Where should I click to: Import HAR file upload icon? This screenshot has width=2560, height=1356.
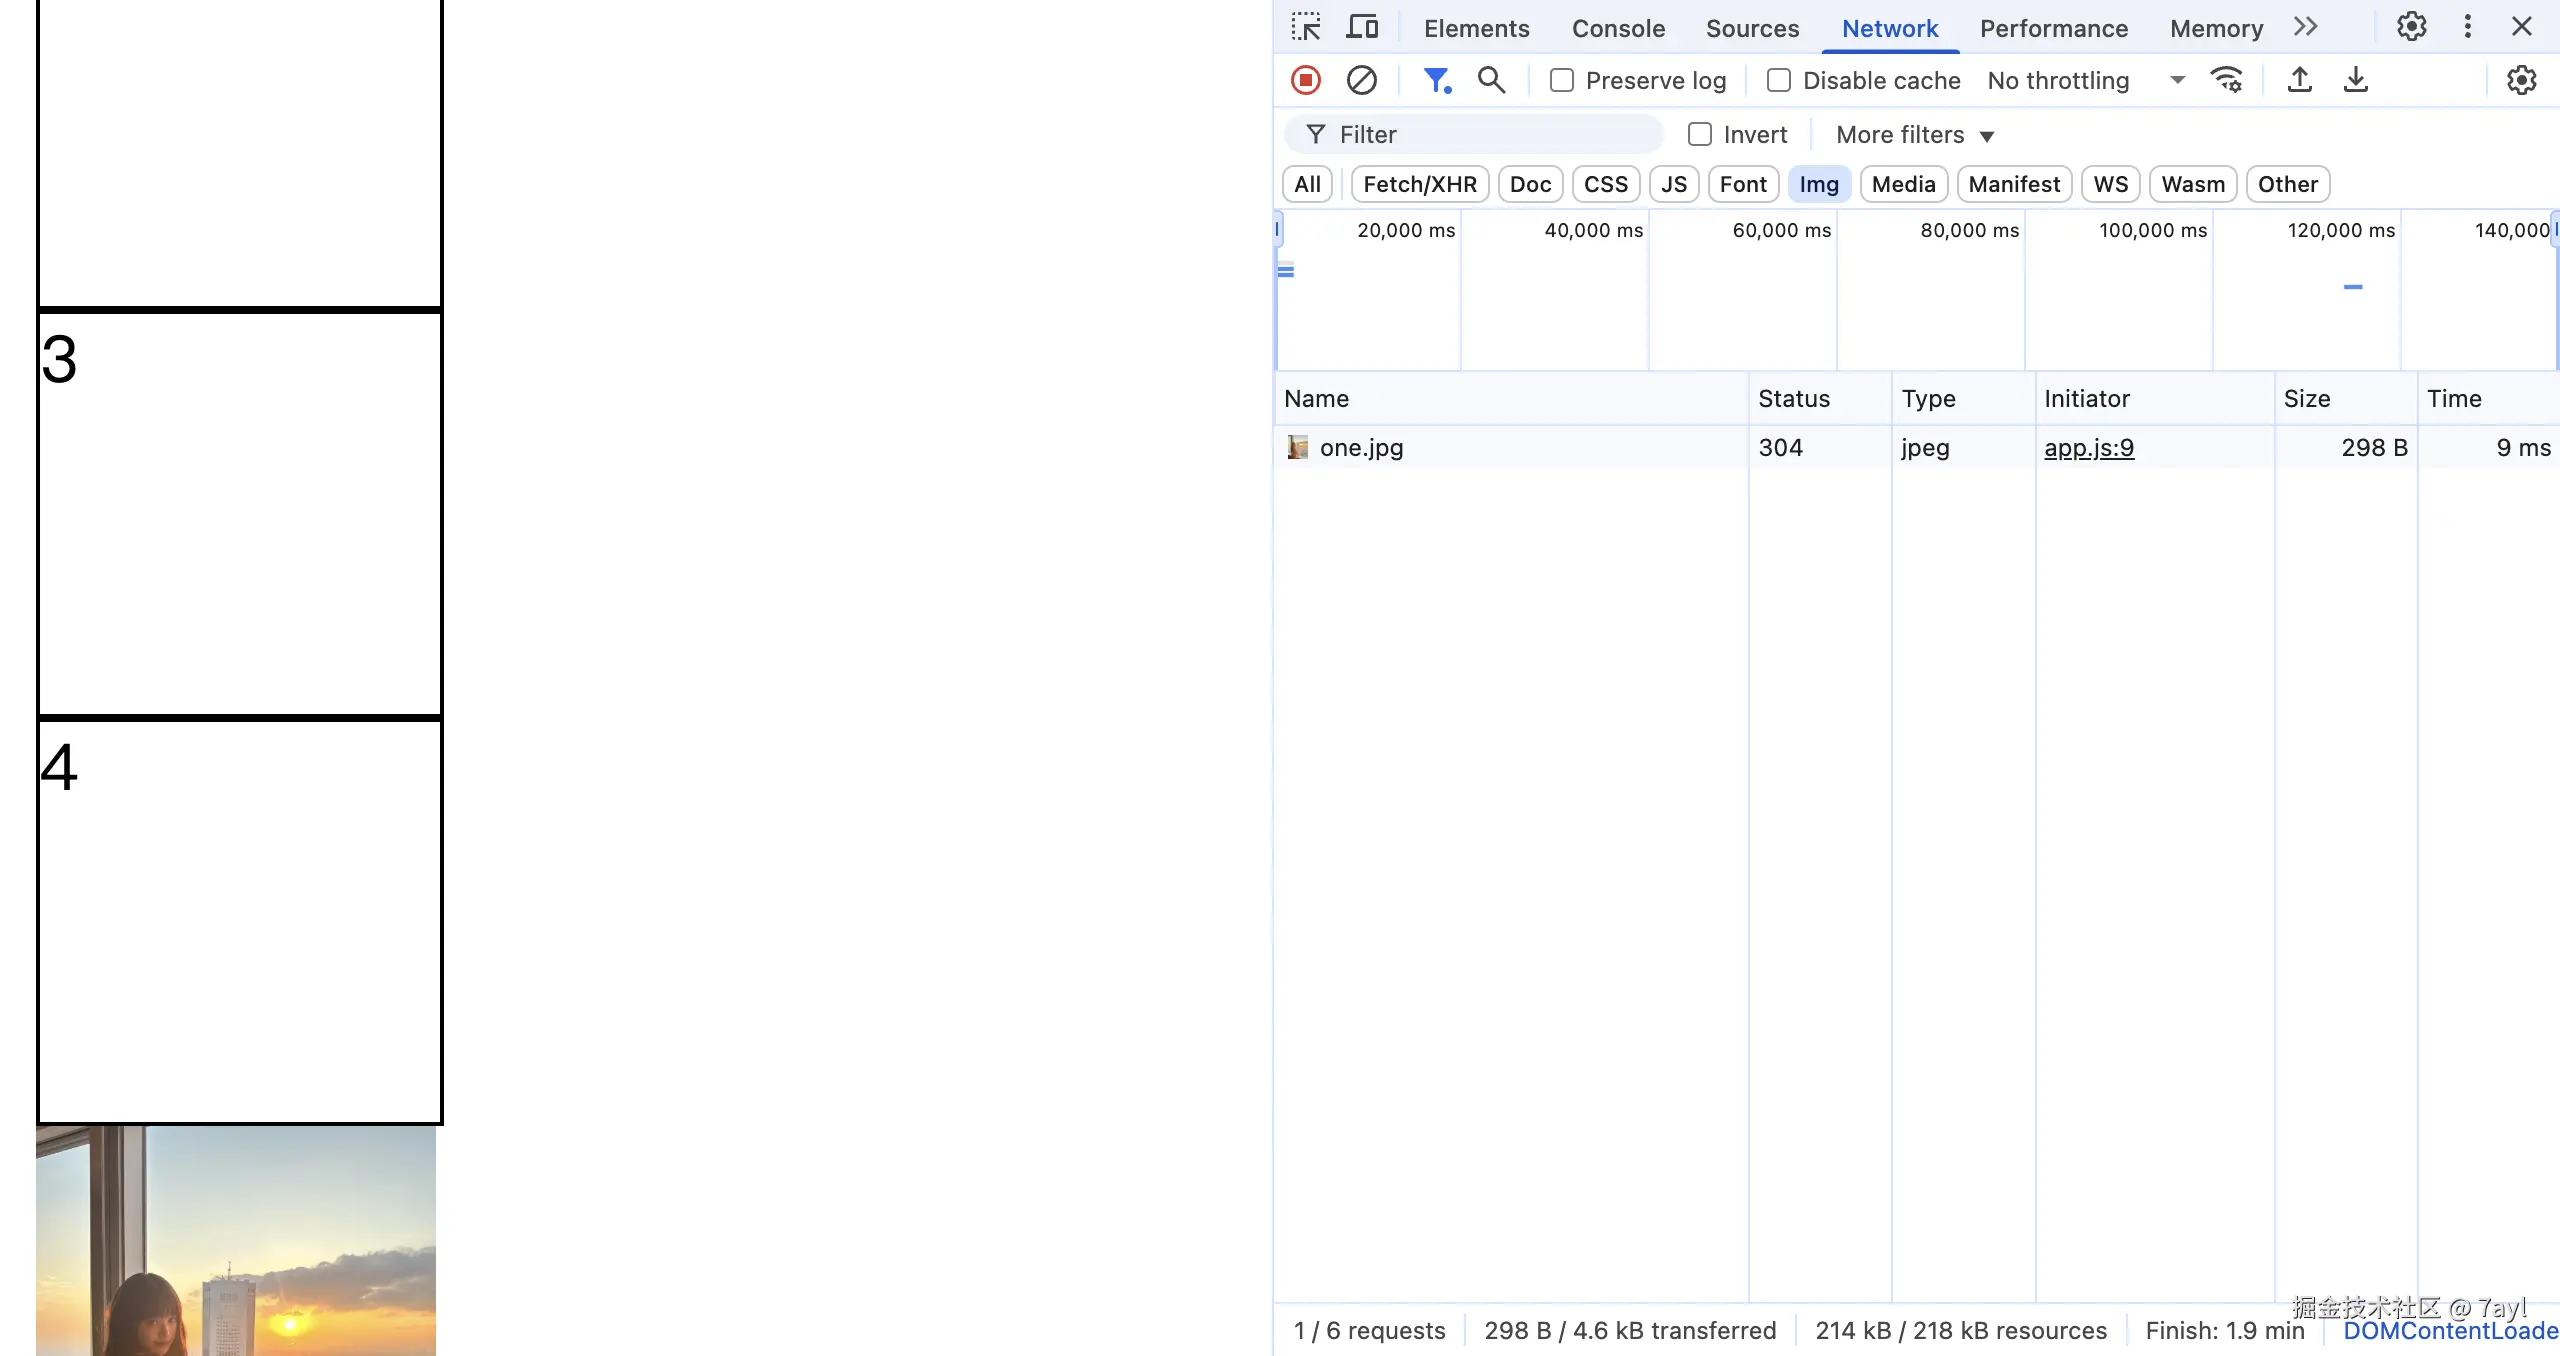tap(2299, 80)
